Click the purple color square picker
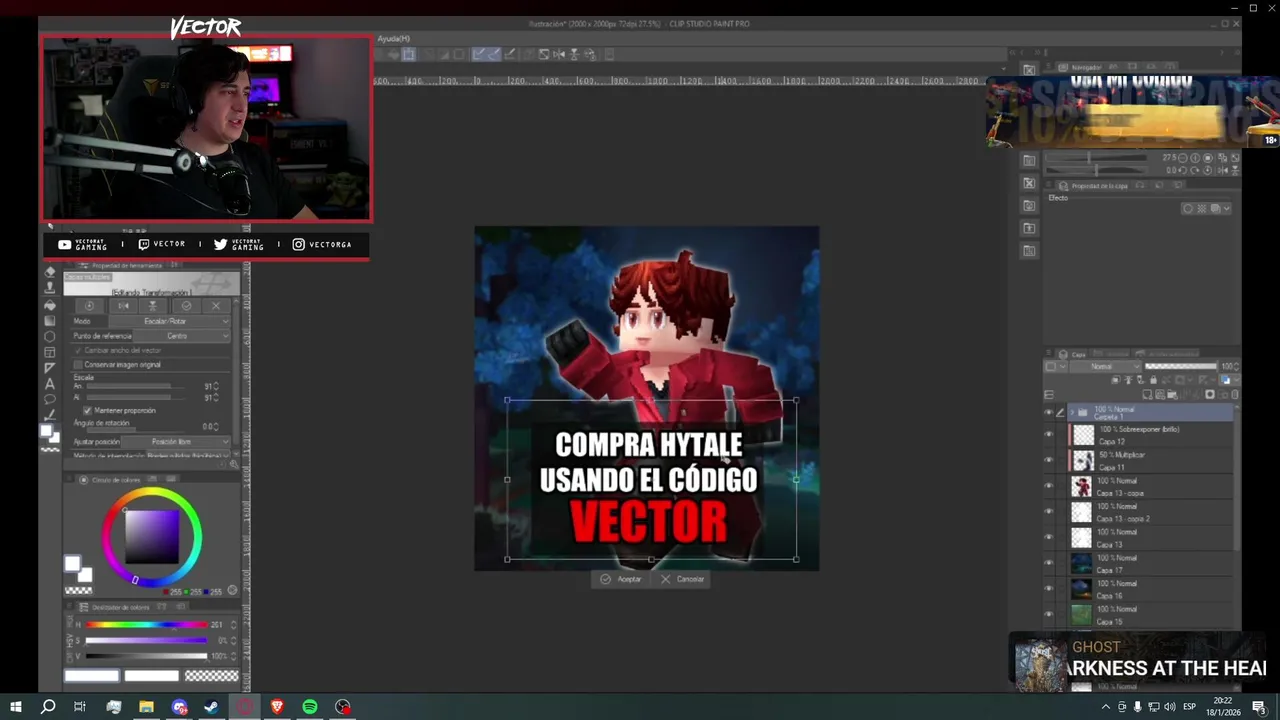The width and height of the screenshot is (1280, 720). coord(152,538)
